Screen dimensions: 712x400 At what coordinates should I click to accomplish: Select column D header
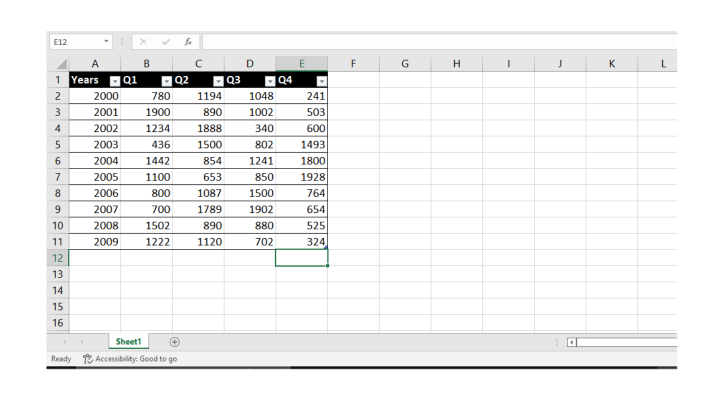250,64
